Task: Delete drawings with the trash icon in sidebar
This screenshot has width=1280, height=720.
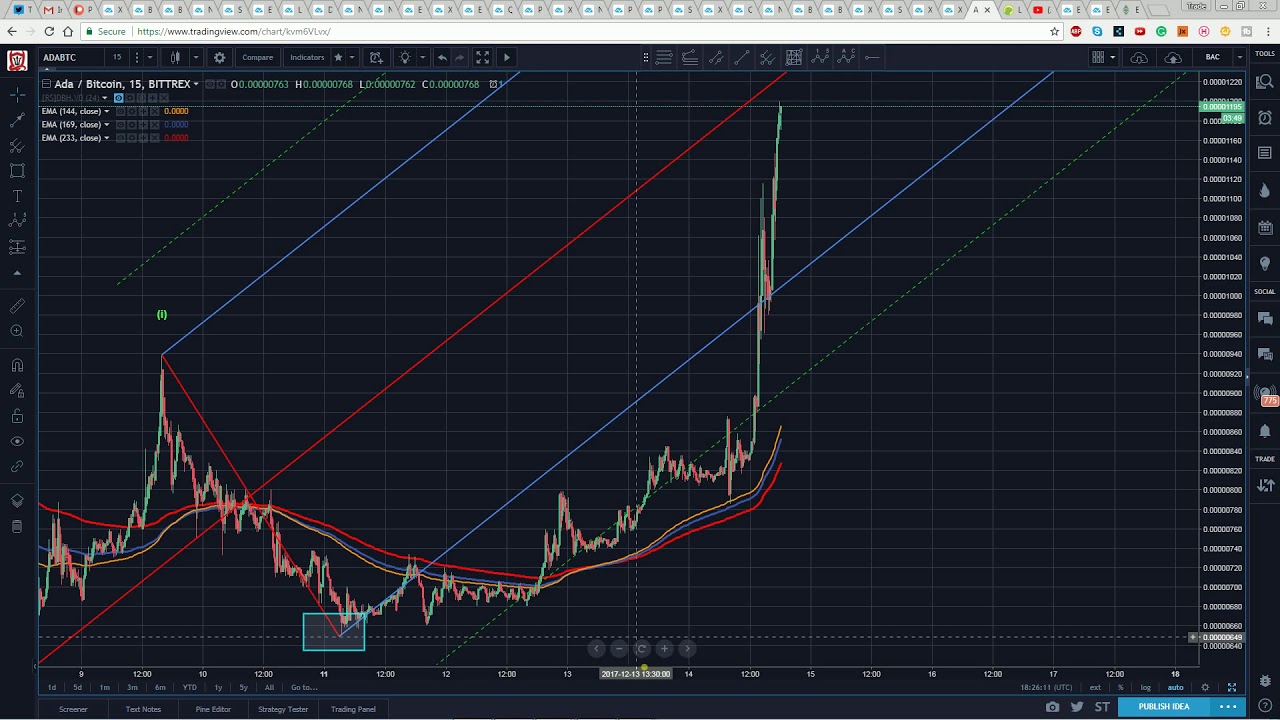Action: pyautogui.click(x=17, y=527)
